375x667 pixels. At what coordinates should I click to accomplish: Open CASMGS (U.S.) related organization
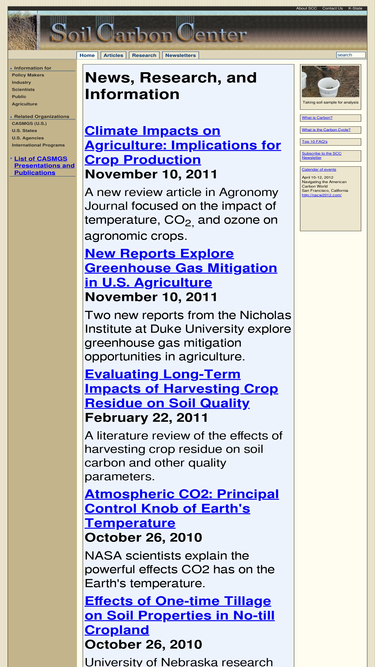(29, 123)
